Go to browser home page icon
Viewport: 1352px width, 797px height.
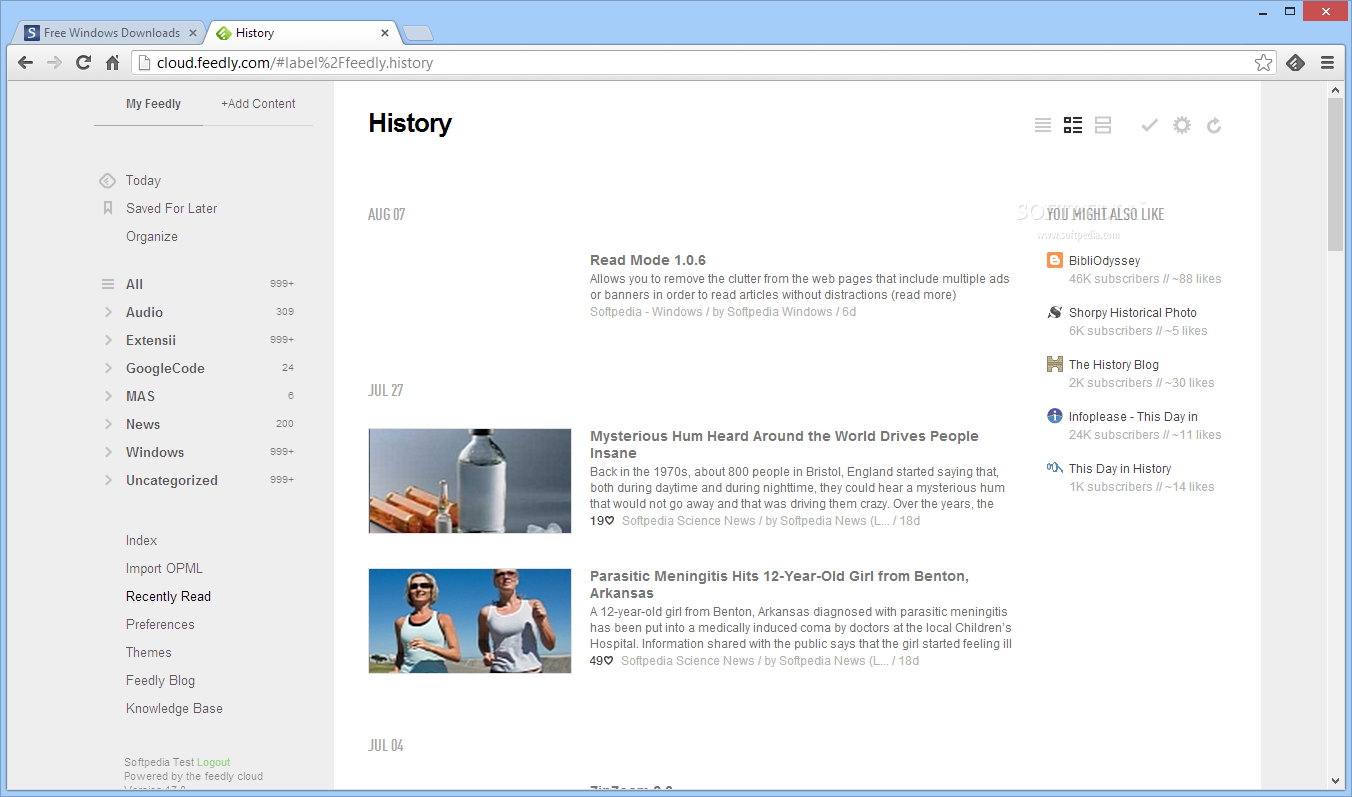point(113,62)
